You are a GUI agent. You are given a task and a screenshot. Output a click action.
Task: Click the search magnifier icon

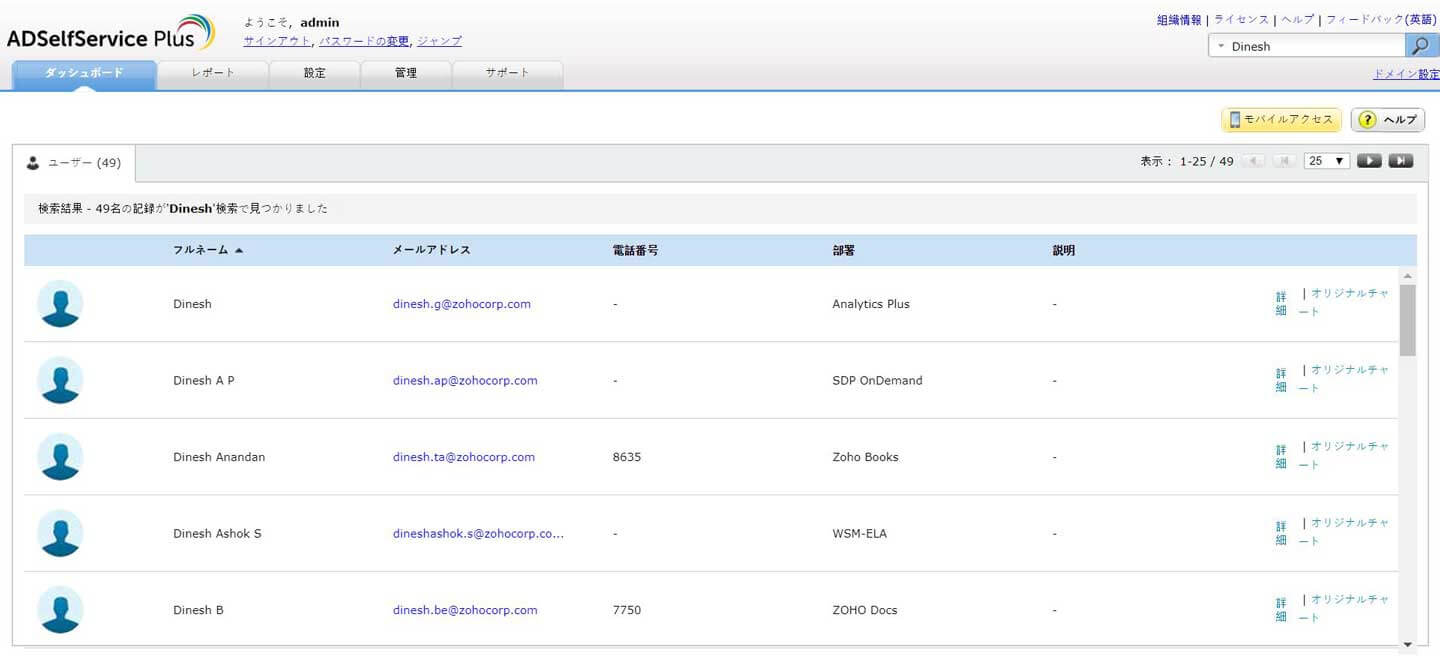coord(1420,46)
